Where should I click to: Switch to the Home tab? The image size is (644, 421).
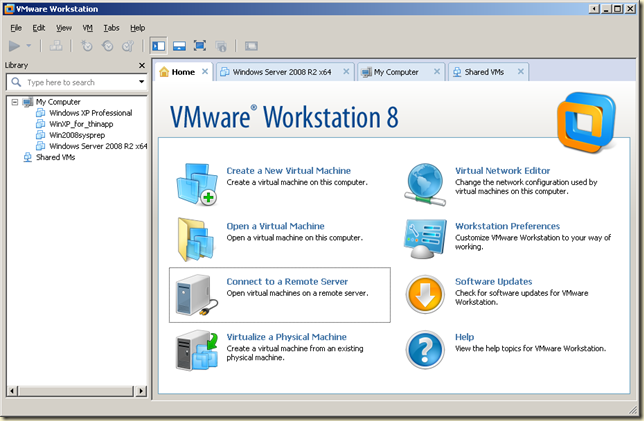coord(183,72)
